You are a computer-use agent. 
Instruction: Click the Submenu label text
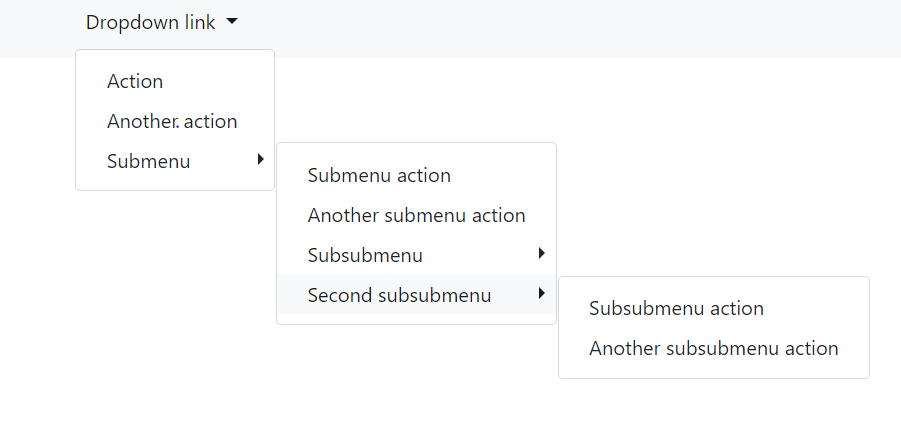(x=148, y=161)
